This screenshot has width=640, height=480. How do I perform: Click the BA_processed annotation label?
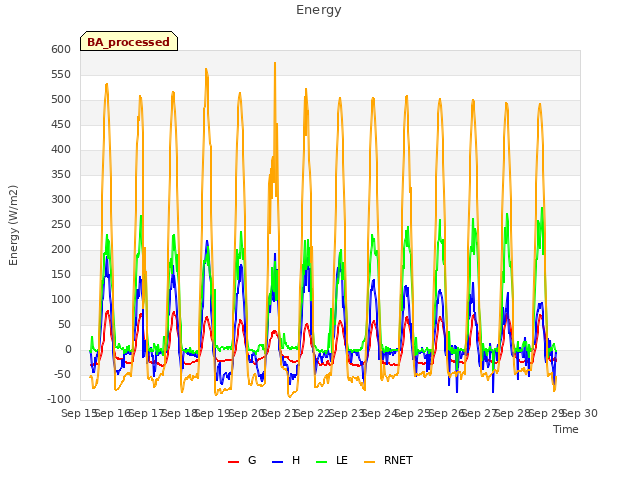tap(129, 42)
